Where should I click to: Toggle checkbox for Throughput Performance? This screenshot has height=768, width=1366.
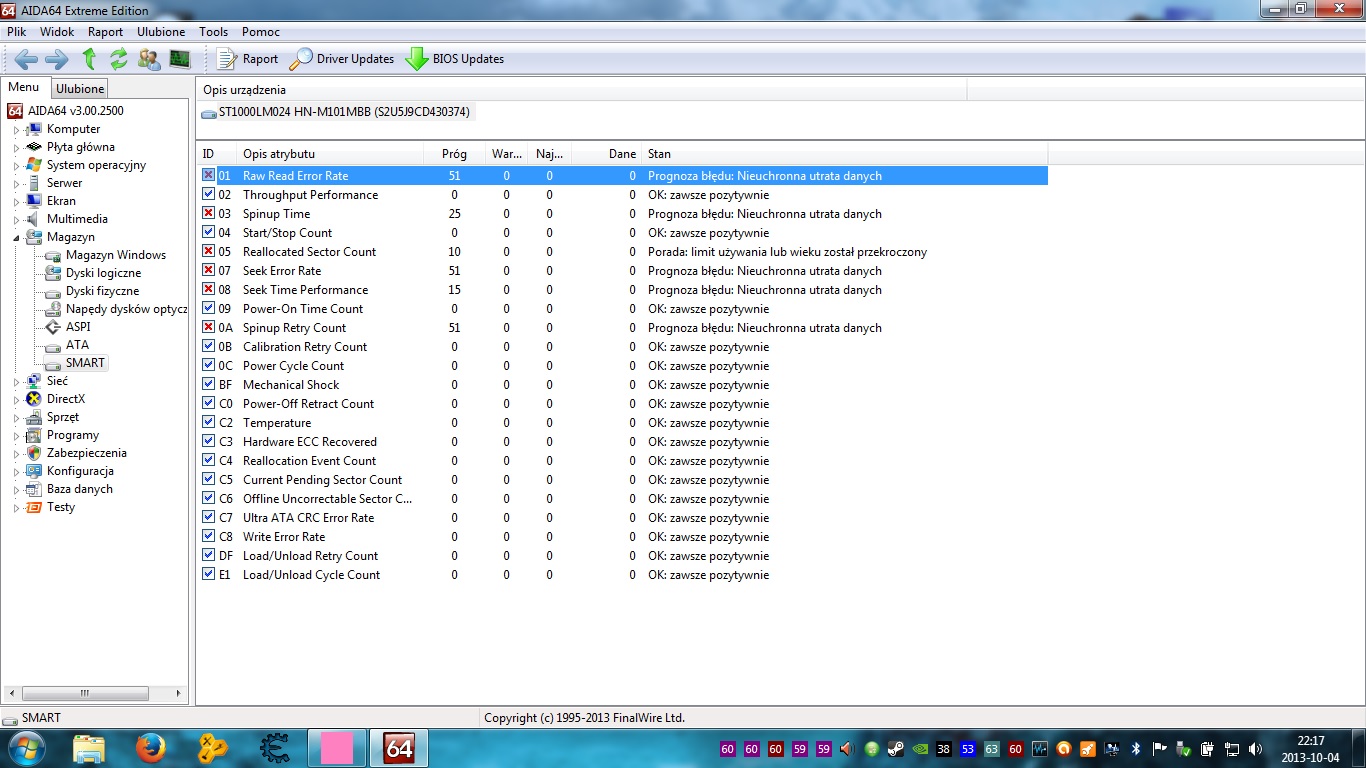click(x=208, y=194)
